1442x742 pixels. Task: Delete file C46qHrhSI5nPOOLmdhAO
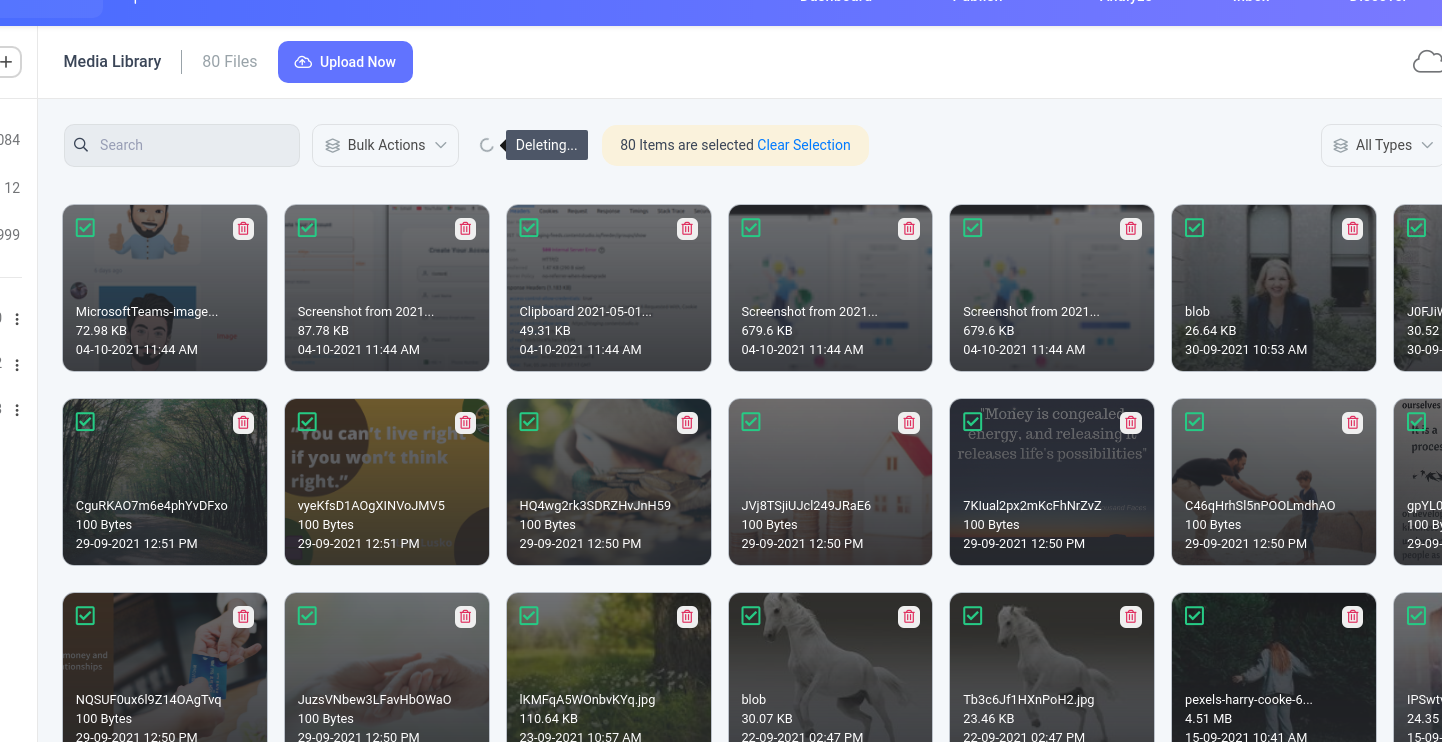coord(1353,423)
